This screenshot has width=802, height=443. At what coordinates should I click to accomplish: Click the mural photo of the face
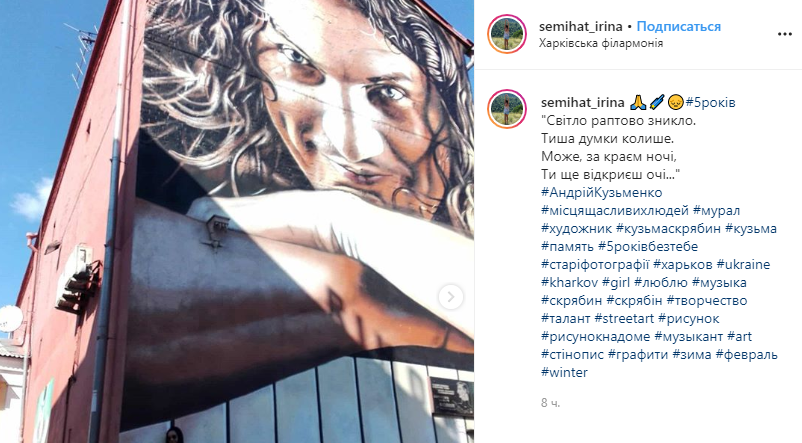(x=237, y=222)
